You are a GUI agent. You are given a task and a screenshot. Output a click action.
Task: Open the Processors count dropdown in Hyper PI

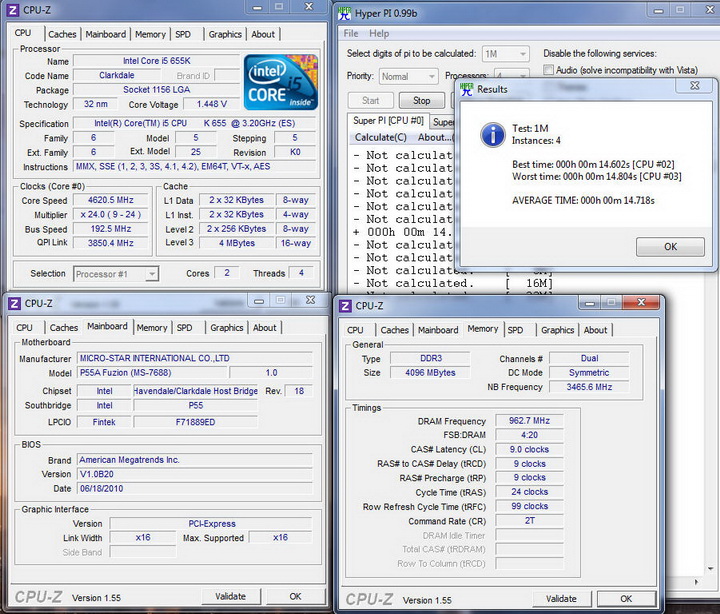[x=512, y=76]
